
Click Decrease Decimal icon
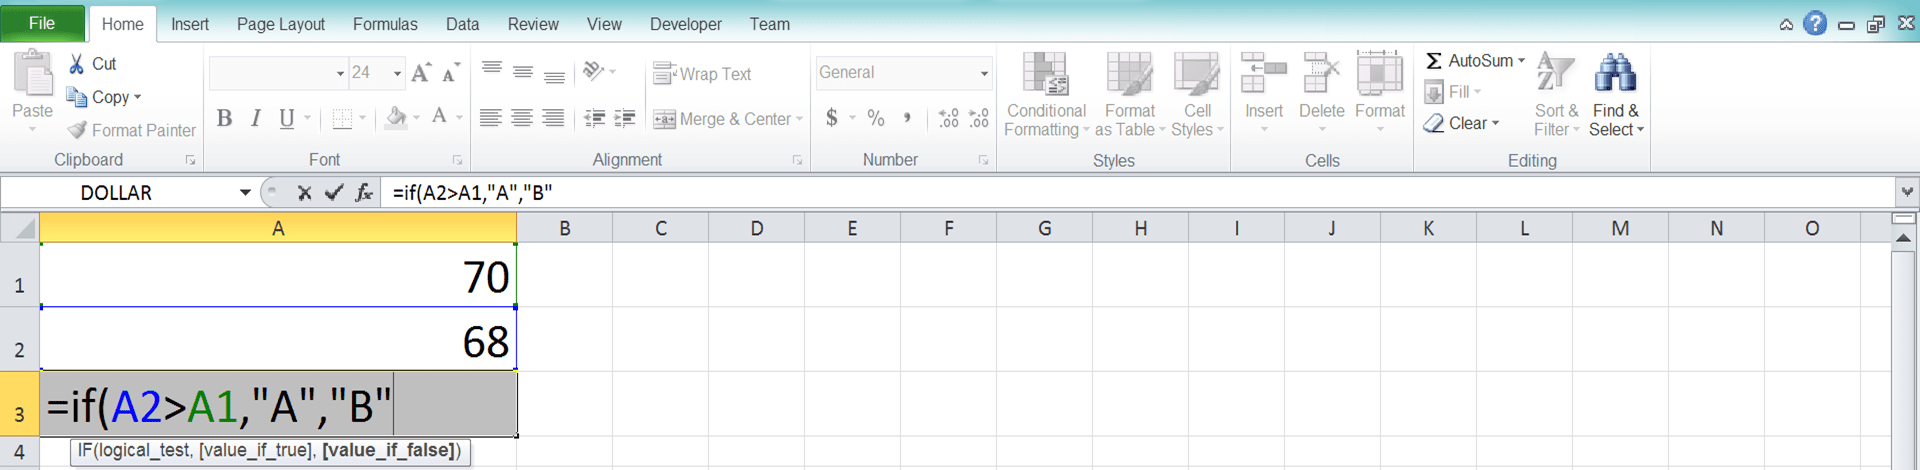(x=979, y=118)
